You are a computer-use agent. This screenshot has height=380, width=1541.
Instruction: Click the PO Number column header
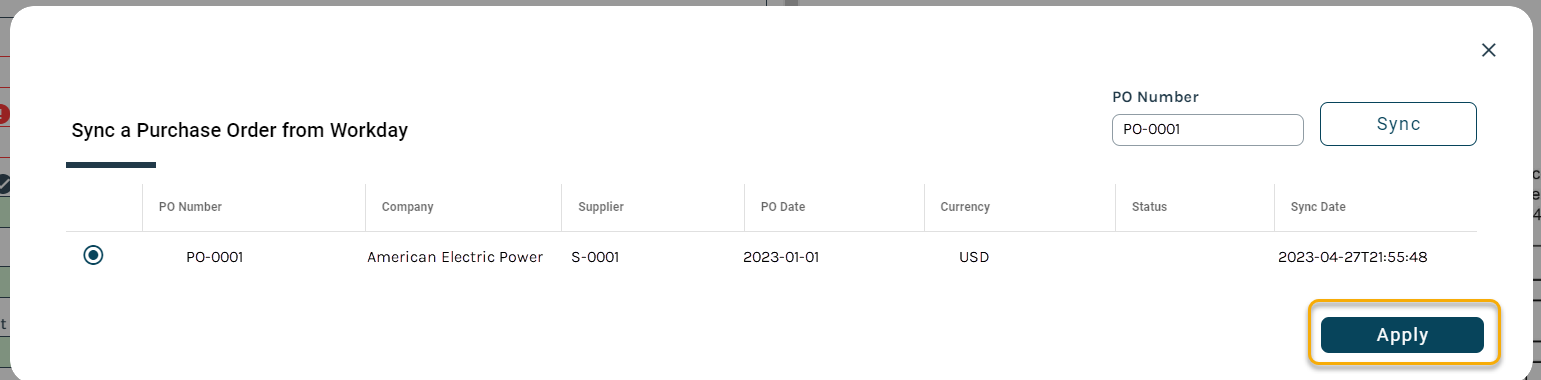click(190, 207)
